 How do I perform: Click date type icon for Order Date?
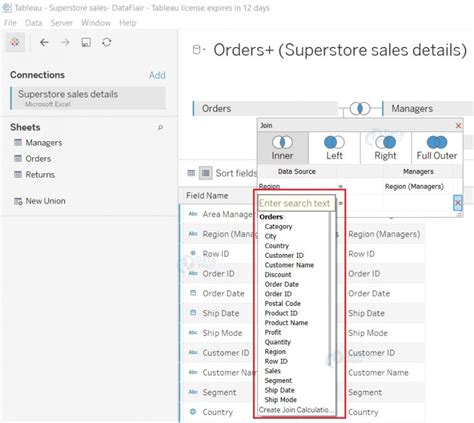(x=193, y=293)
